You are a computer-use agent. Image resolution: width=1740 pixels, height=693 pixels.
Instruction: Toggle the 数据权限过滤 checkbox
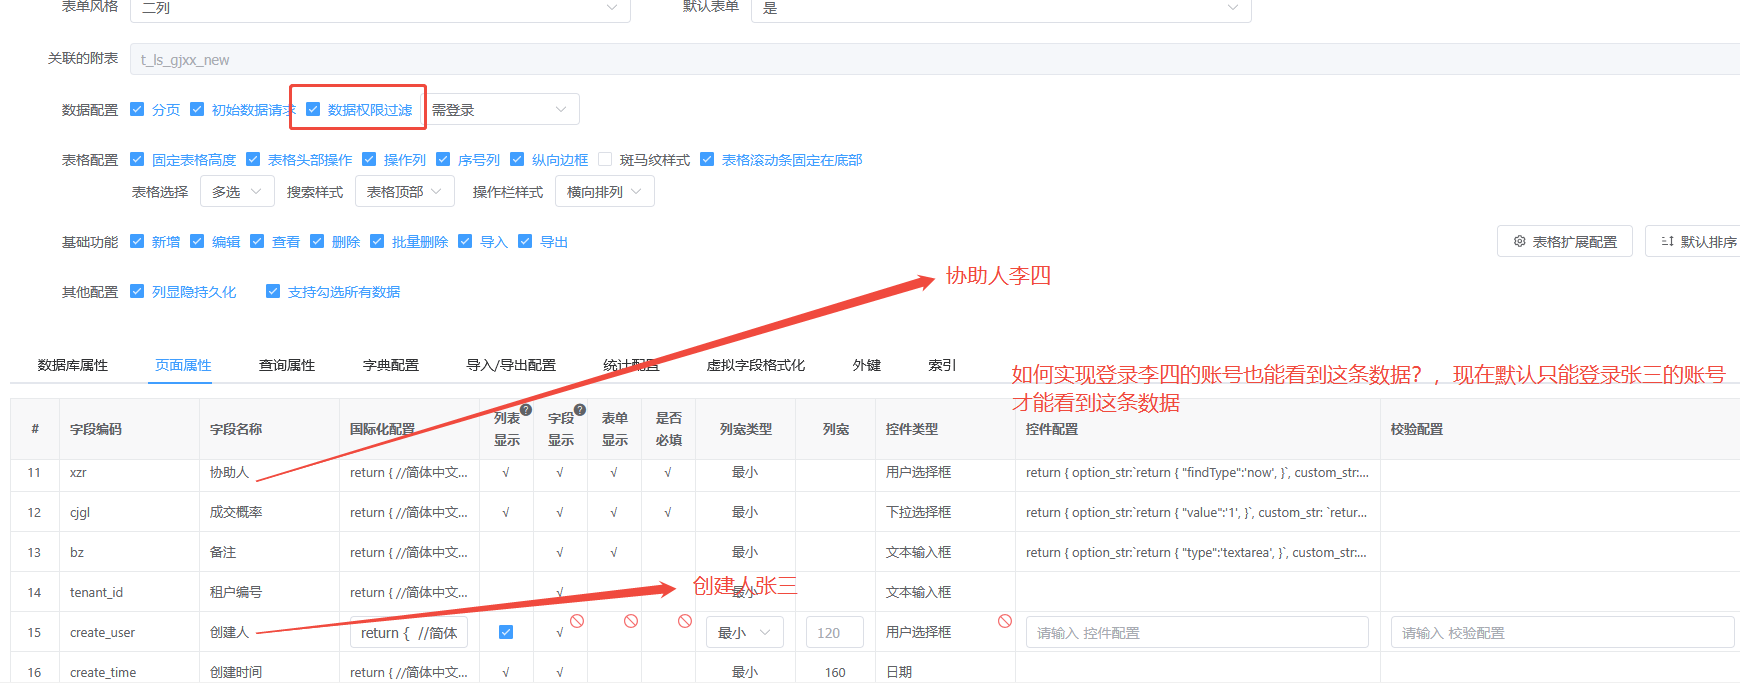313,110
